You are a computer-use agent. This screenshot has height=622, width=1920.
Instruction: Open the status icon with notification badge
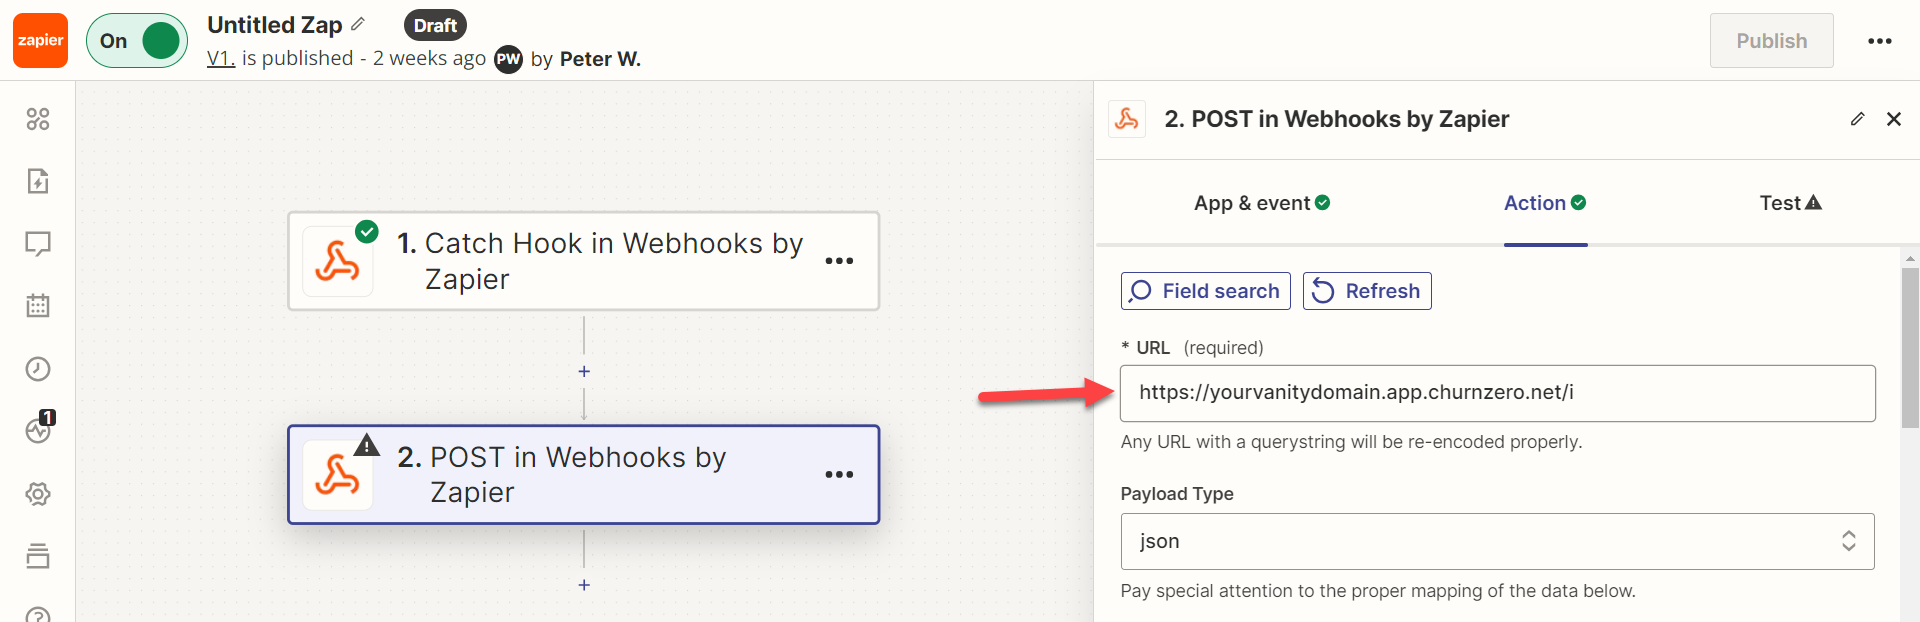(x=39, y=429)
